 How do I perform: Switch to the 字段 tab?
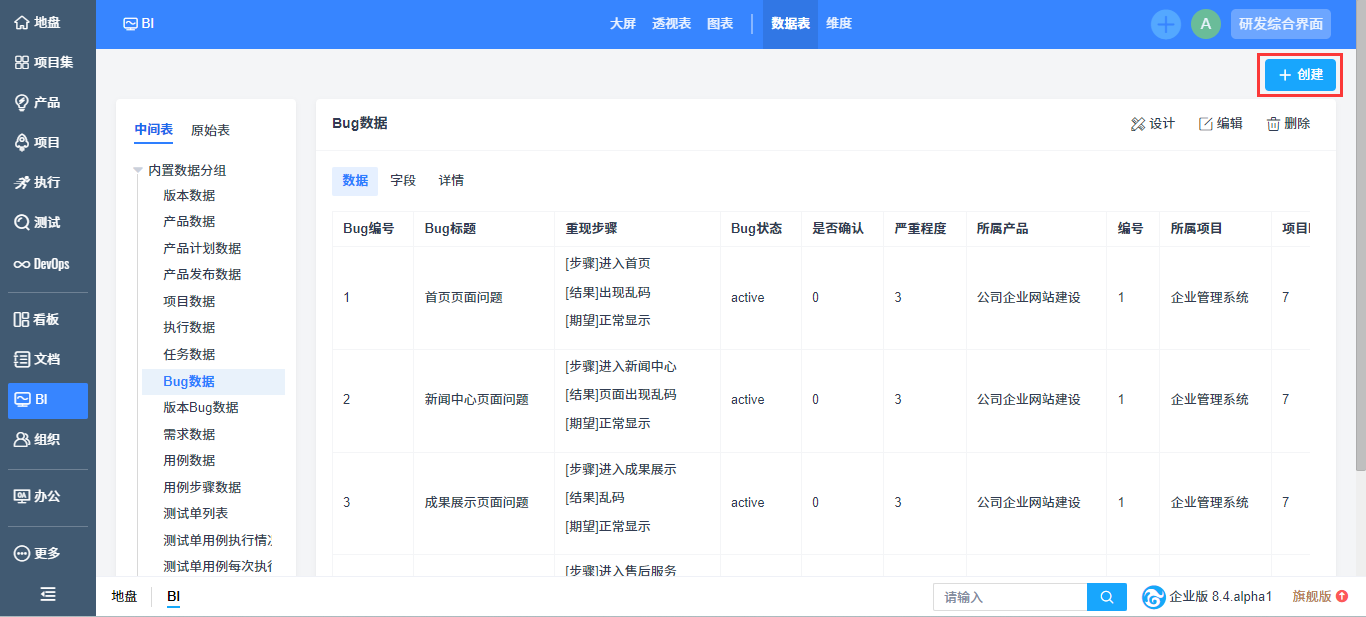click(403, 181)
